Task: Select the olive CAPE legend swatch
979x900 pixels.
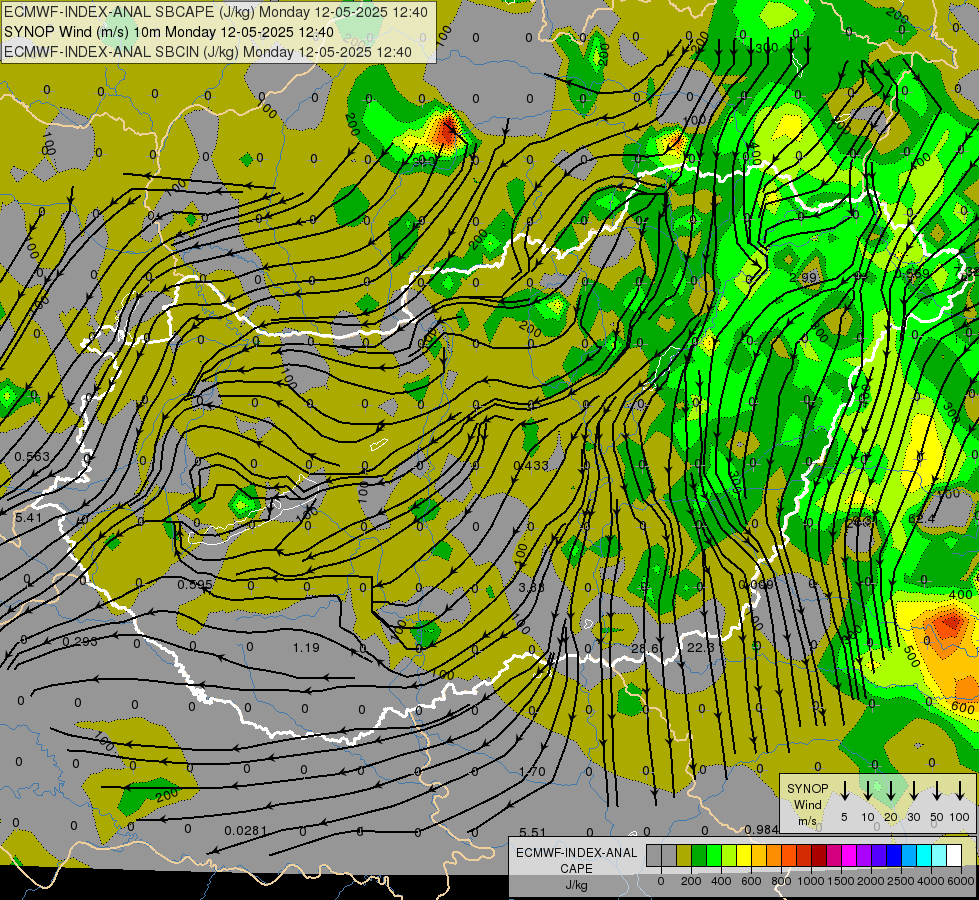Action: pyautogui.click(x=684, y=856)
